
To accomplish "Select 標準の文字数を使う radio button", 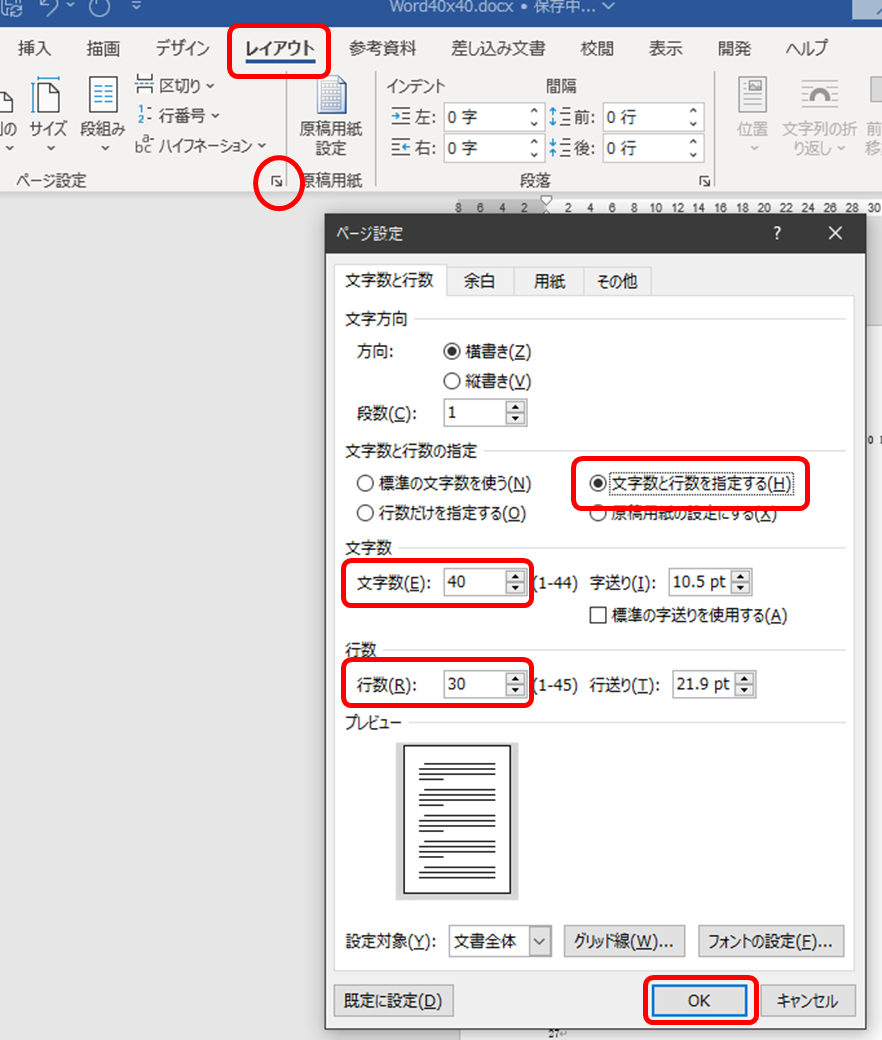I will click(365, 483).
